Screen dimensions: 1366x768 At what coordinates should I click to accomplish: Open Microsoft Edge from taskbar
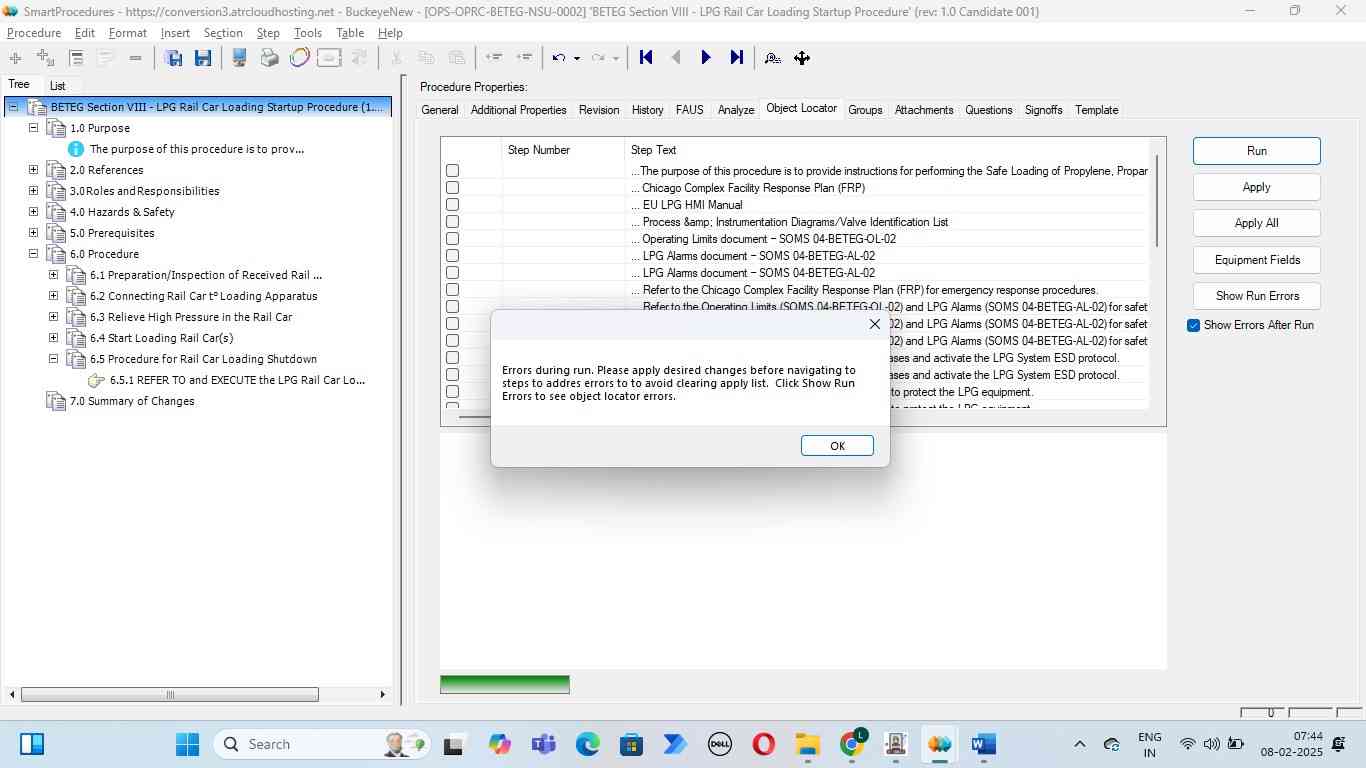pos(588,744)
